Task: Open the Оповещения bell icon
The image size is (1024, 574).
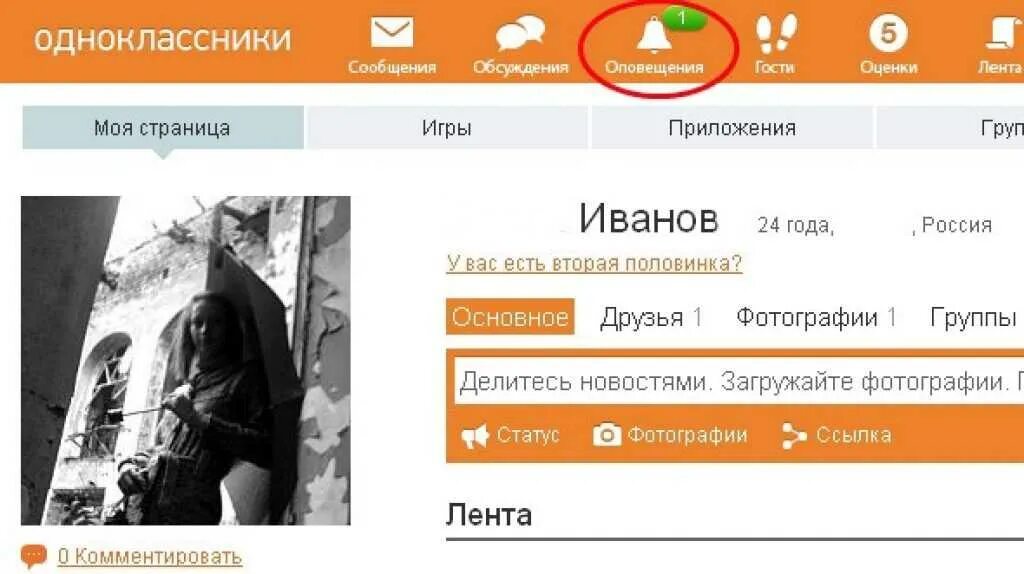Action: click(654, 35)
